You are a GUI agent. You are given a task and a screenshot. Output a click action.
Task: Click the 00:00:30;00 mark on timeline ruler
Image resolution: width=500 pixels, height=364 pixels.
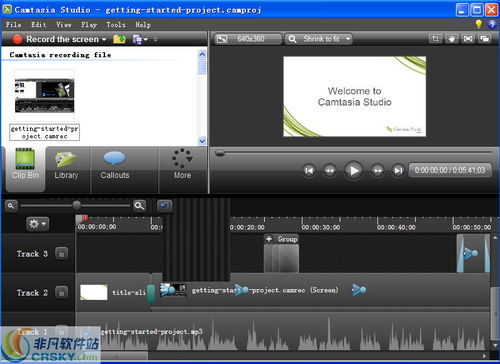321,227
